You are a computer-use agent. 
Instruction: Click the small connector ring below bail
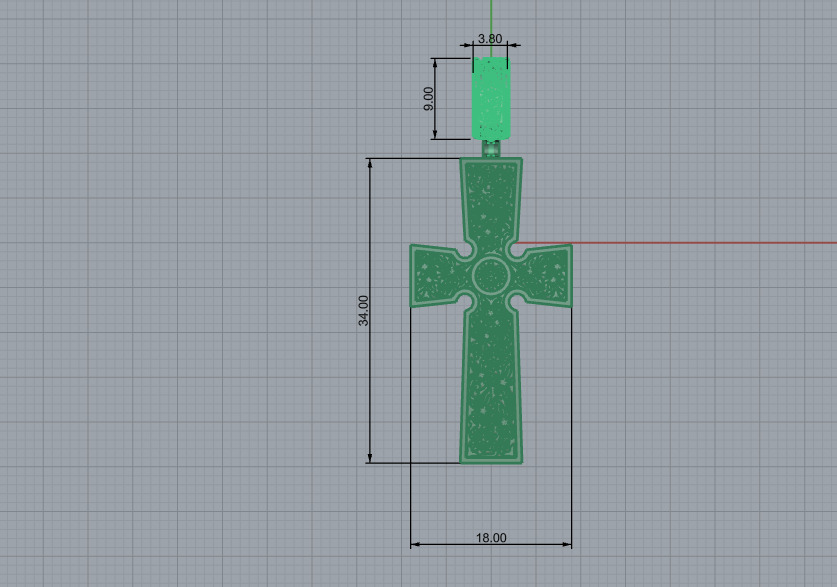[x=491, y=148]
